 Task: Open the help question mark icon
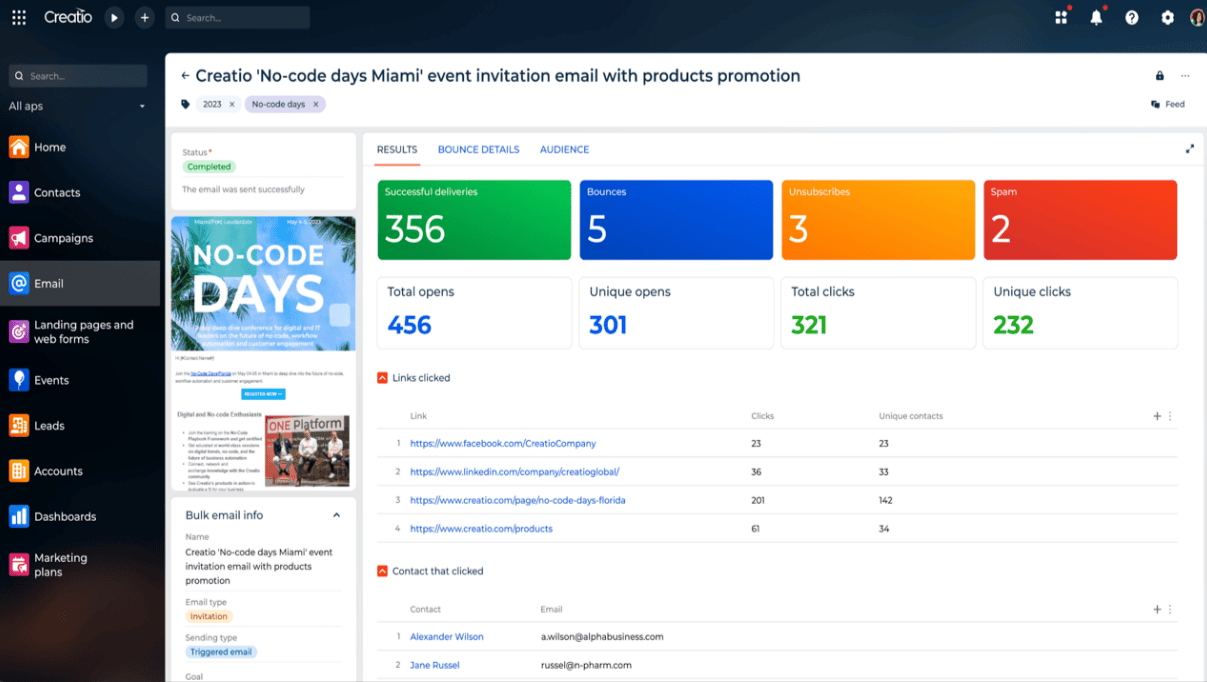pyautogui.click(x=1132, y=18)
